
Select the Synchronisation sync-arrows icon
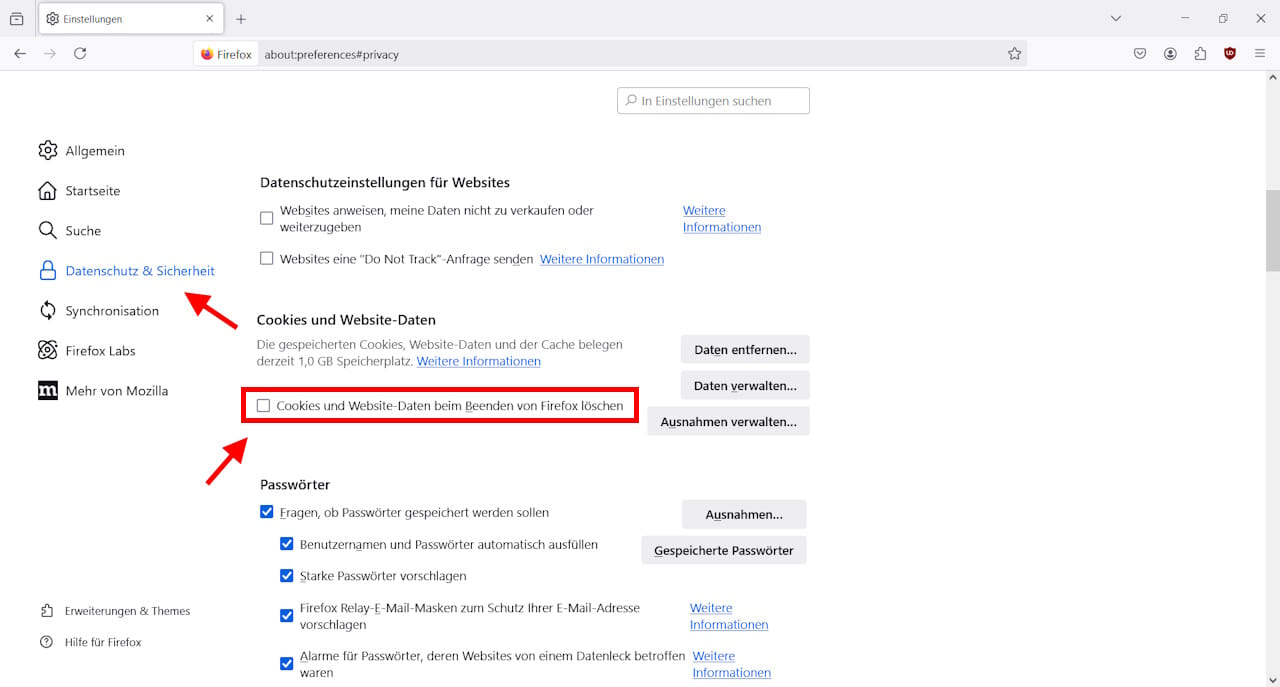[47, 310]
